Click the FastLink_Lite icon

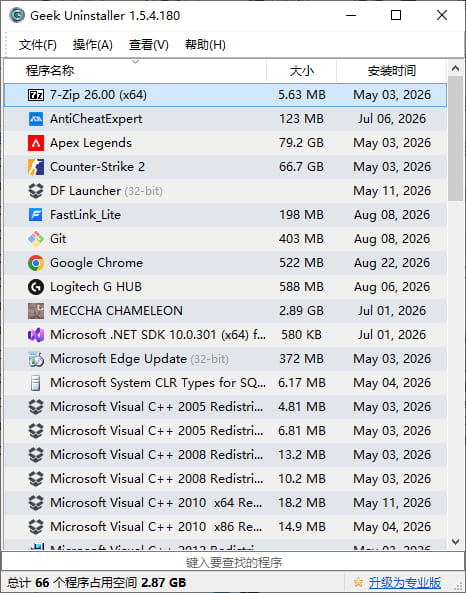tap(36, 215)
